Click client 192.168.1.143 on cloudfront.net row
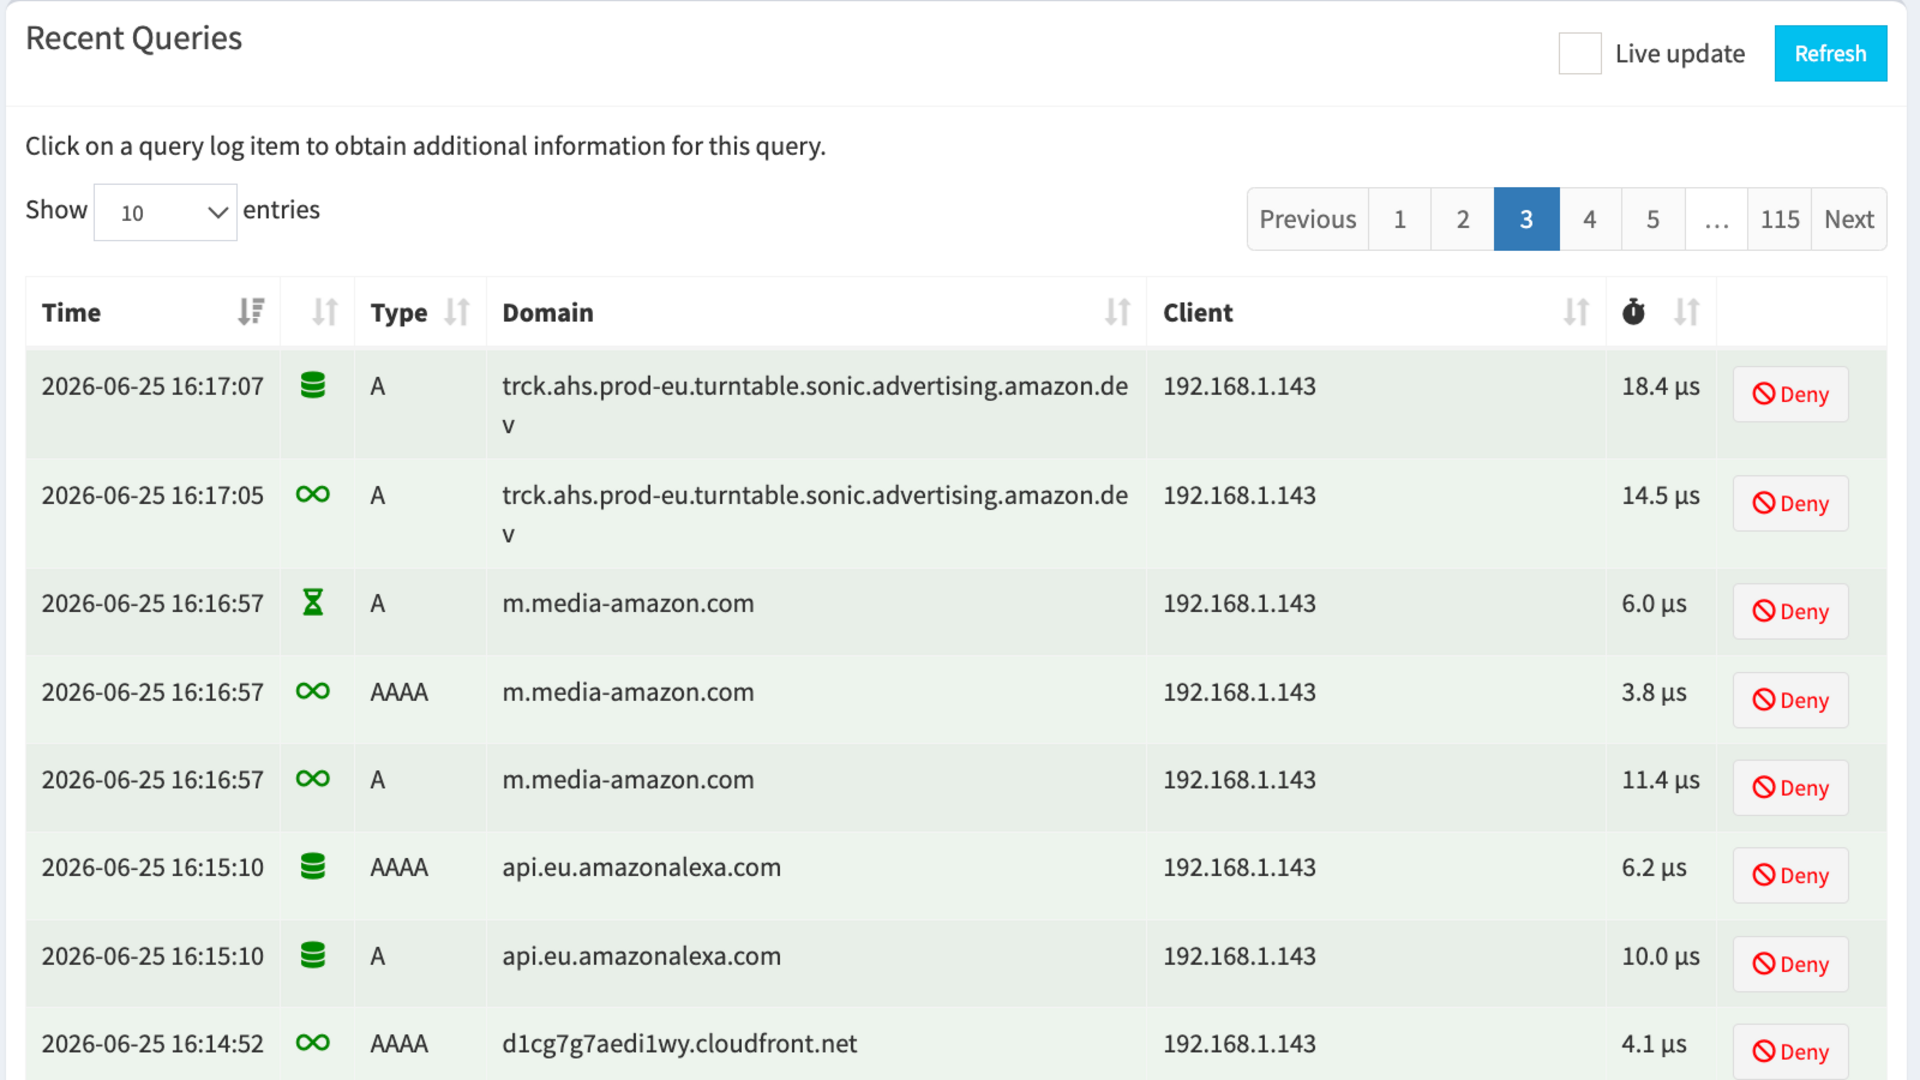 coord(1239,1044)
